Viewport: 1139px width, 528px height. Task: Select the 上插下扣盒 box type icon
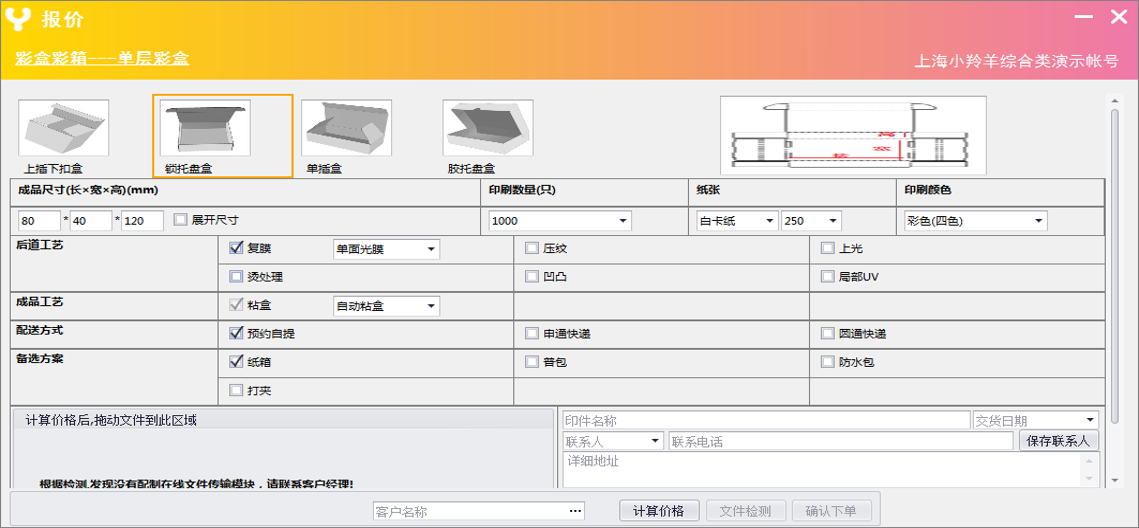click(63, 128)
